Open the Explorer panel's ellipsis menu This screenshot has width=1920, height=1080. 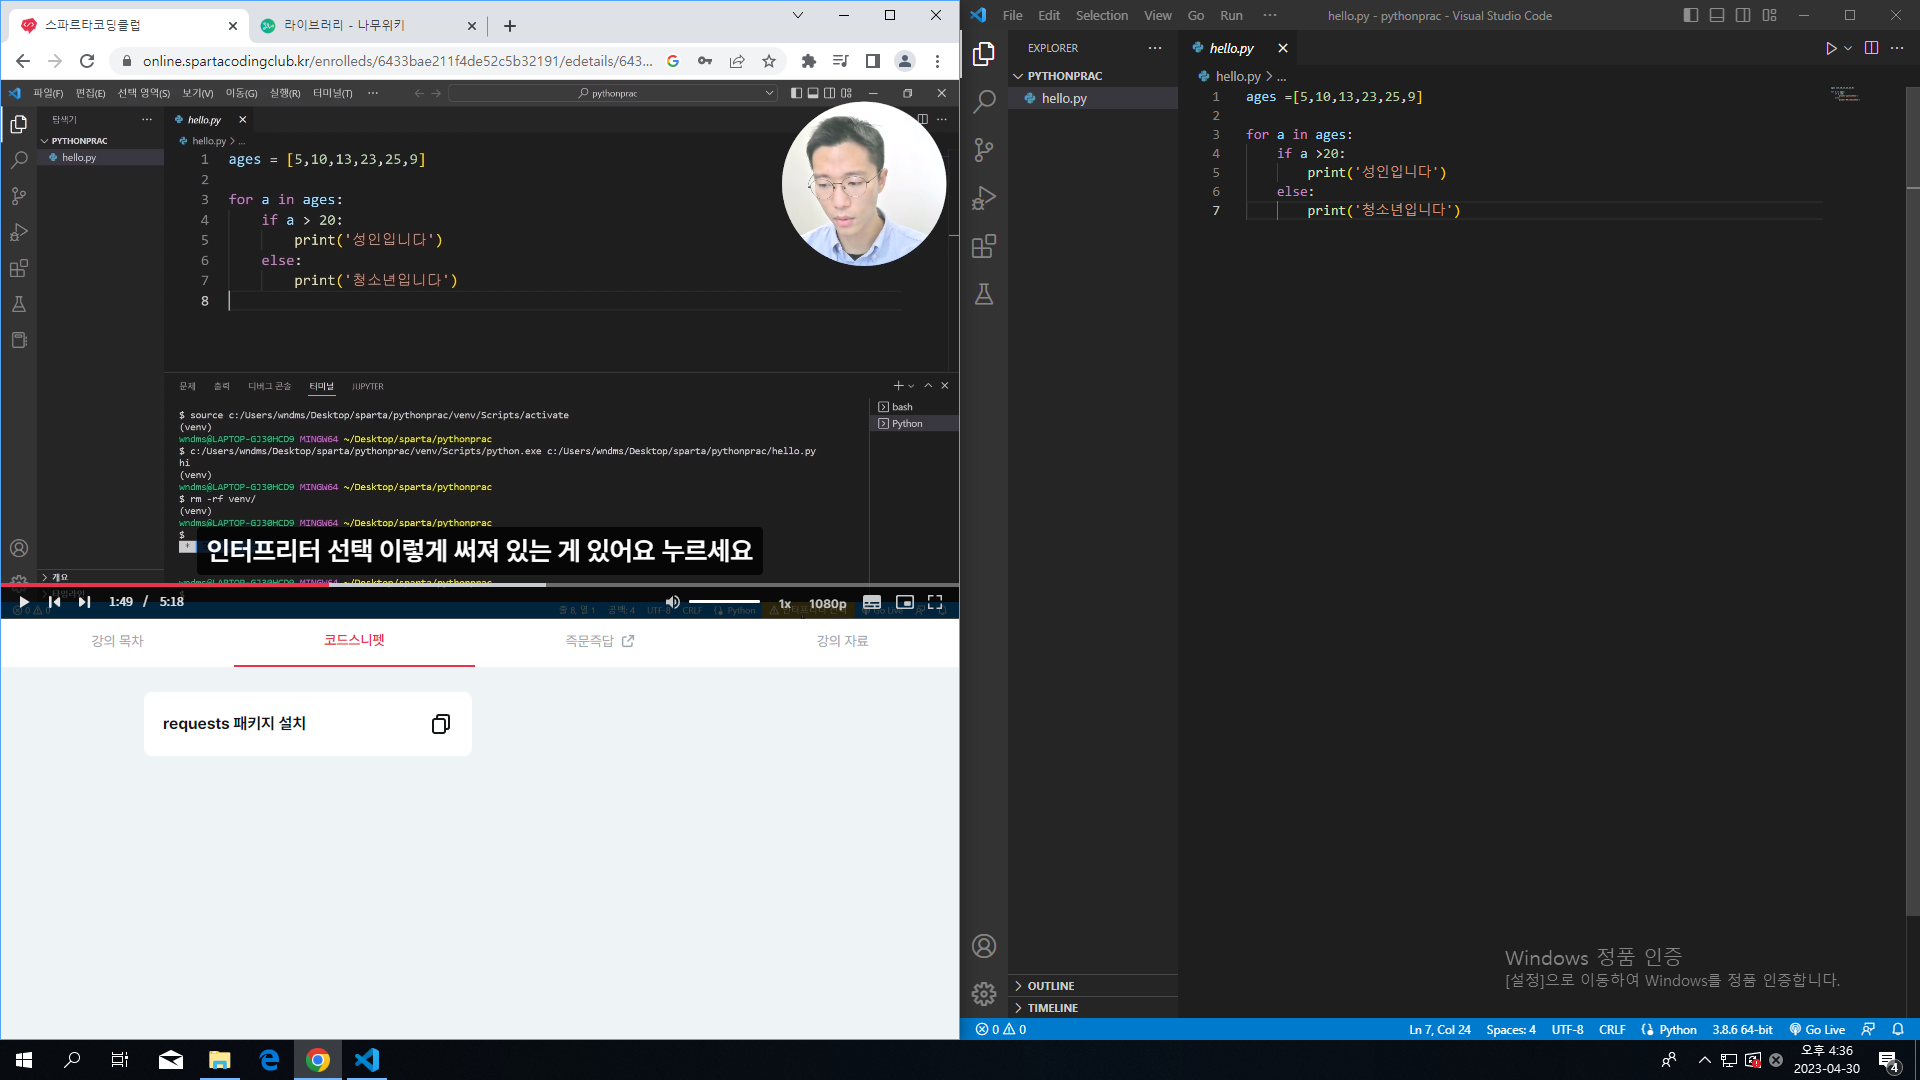click(1155, 48)
